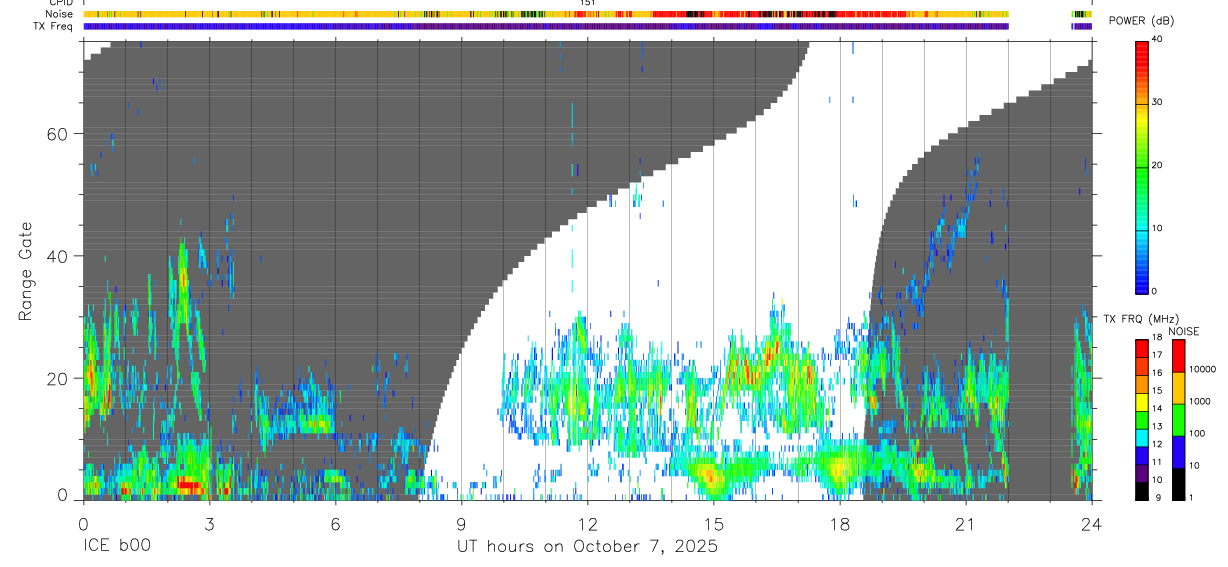Click the 60 range gate tick label

pyautogui.click(x=60, y=134)
